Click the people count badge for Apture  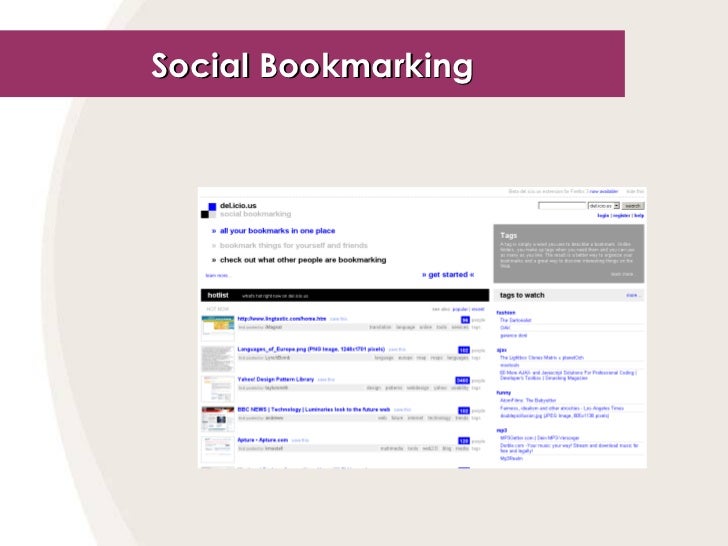pyautogui.click(x=463, y=441)
